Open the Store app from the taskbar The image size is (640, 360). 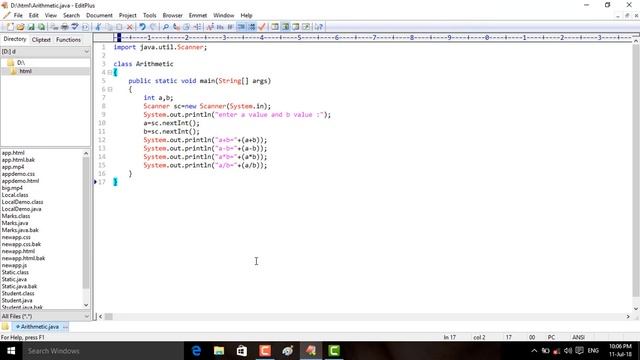(x=242, y=351)
